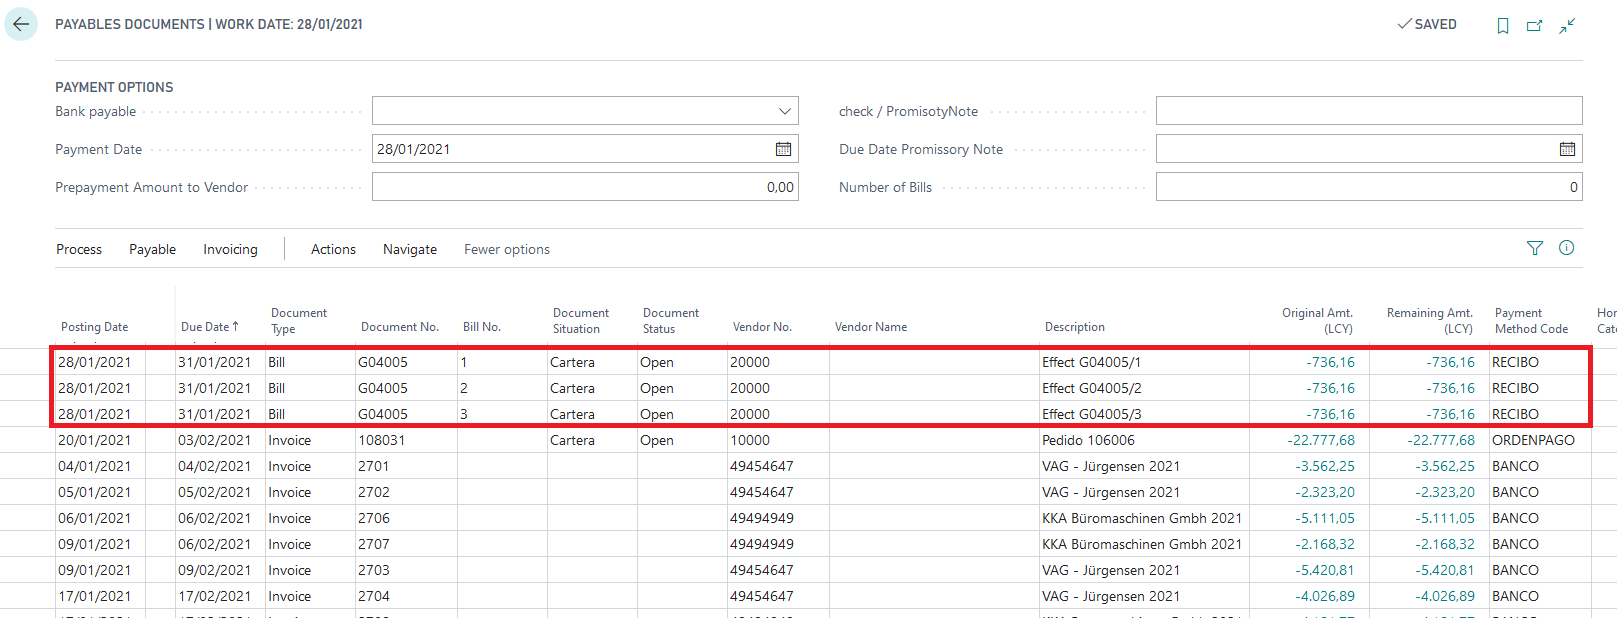The height and width of the screenshot is (618, 1617).
Task: Open the Navigate menu
Action: pos(410,249)
